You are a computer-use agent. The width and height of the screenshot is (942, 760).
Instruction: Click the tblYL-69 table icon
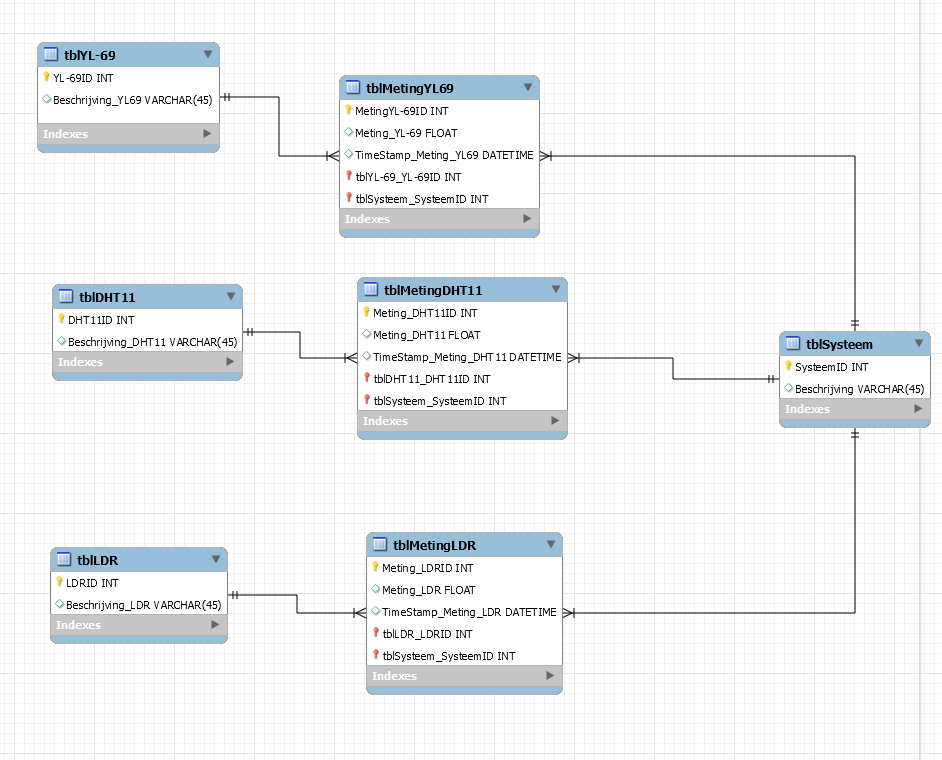[x=51, y=55]
